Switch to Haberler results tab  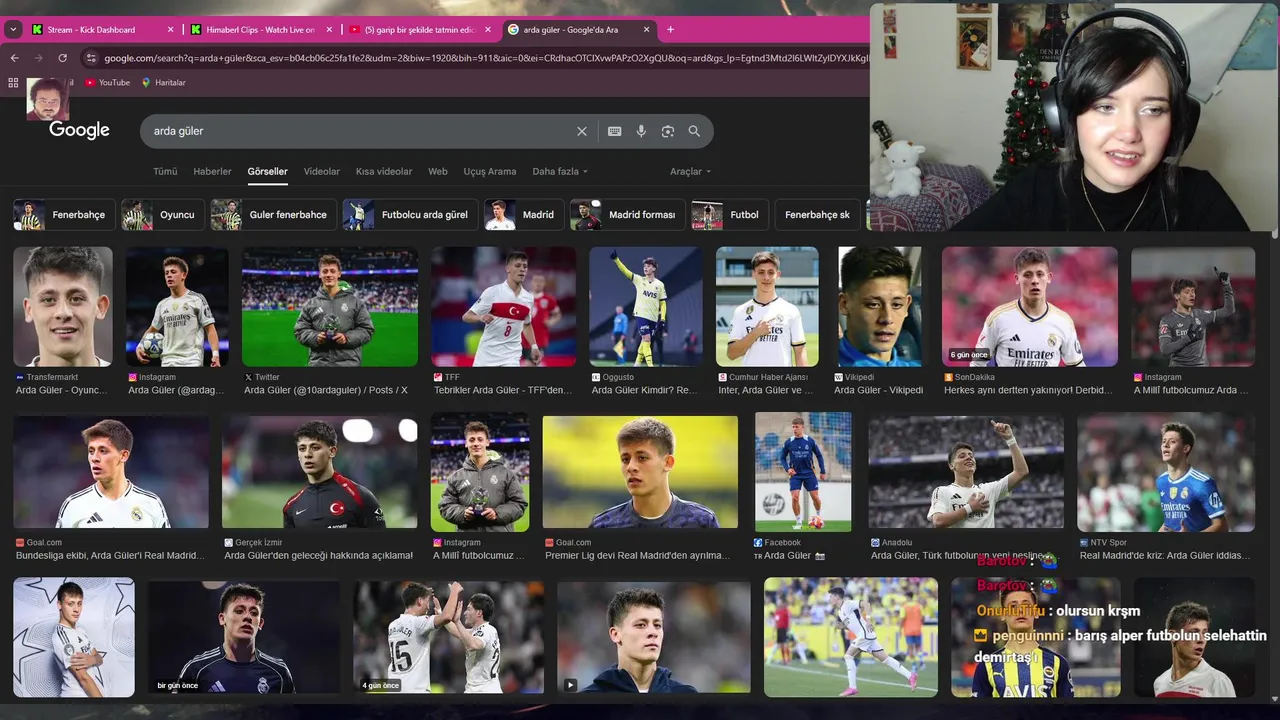point(212,171)
